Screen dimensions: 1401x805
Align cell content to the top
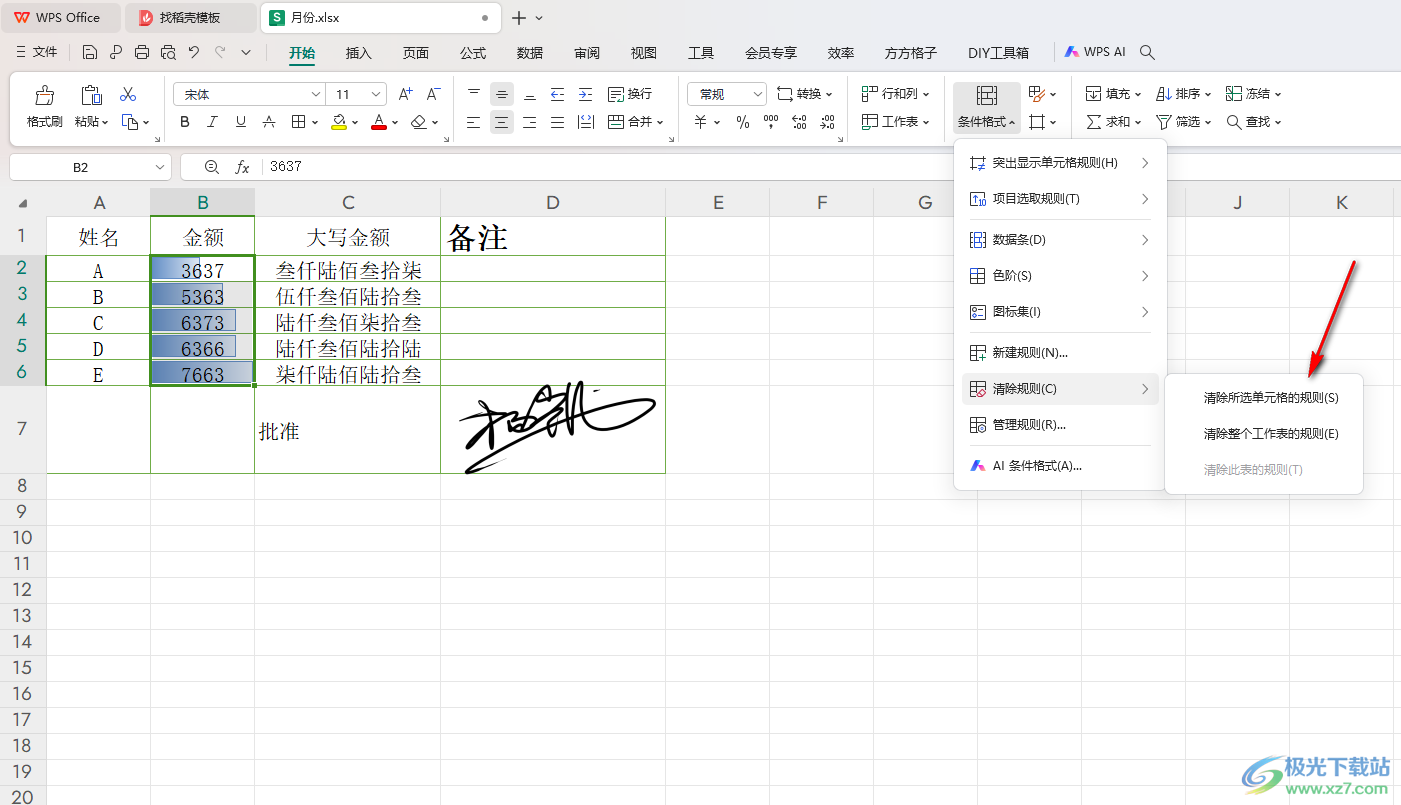click(474, 94)
